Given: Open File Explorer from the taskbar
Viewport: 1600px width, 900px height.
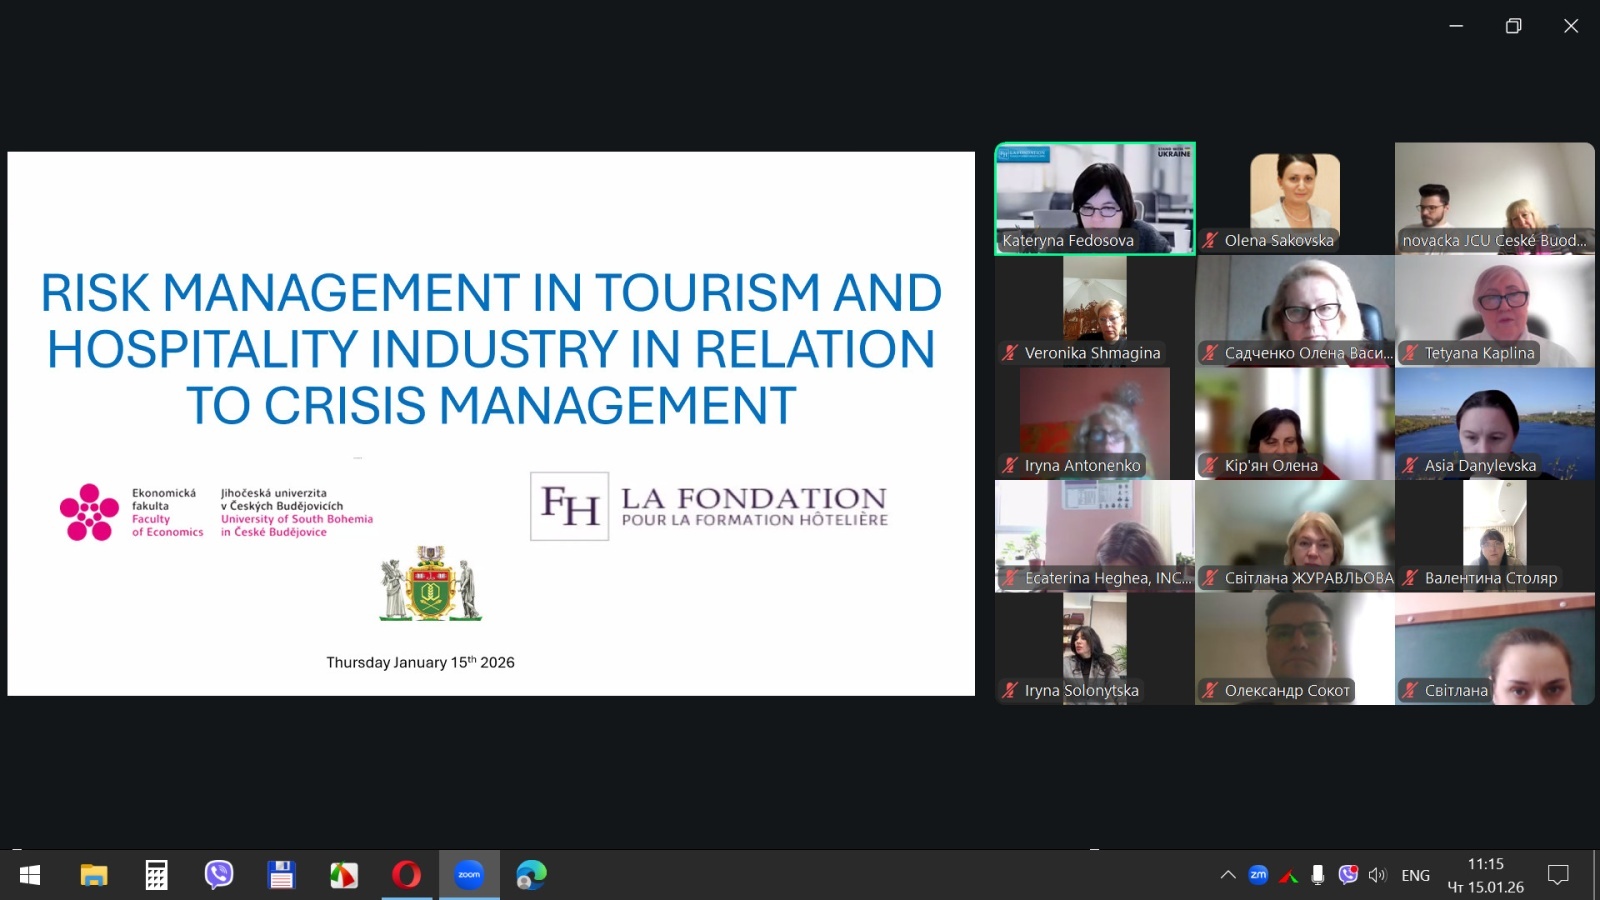Looking at the screenshot, I should (x=94, y=875).
